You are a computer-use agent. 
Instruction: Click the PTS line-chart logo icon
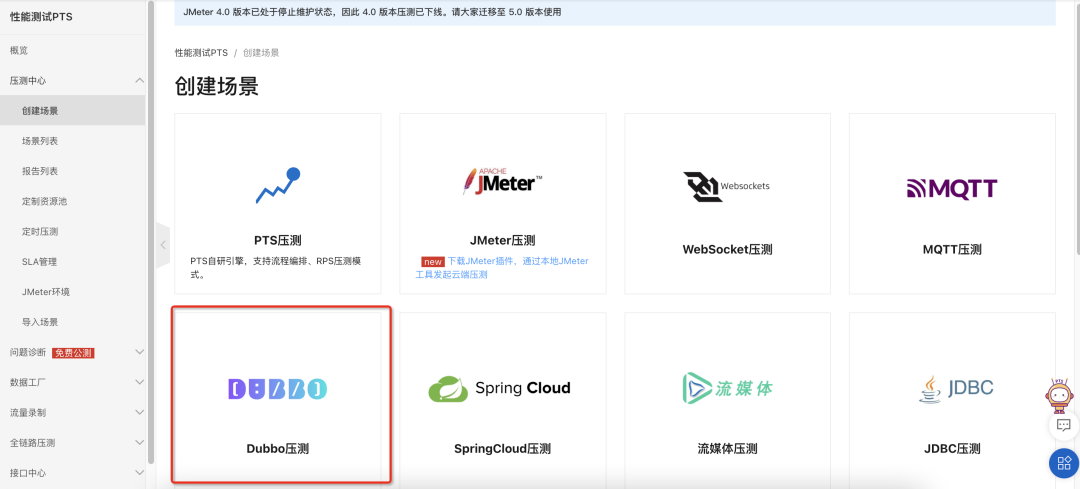click(x=278, y=185)
